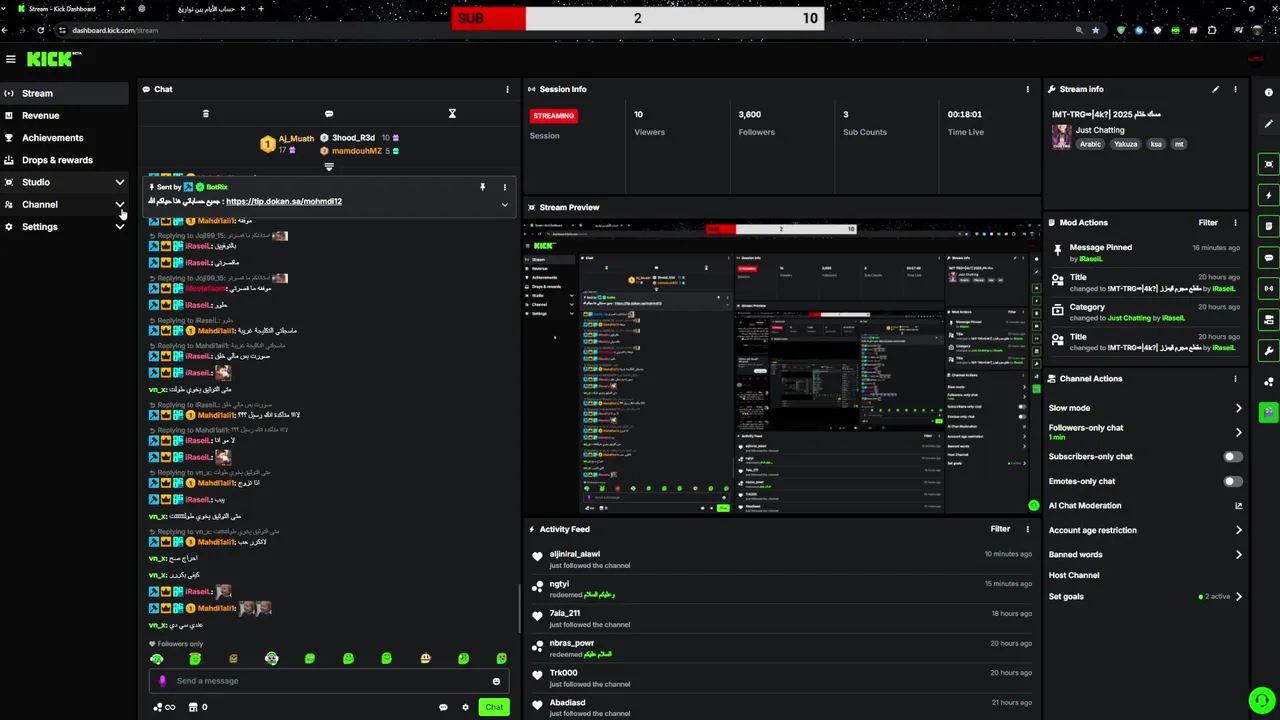Open Activity Feed three-dot menu
Image resolution: width=1280 pixels, height=720 pixels.
(1027, 529)
